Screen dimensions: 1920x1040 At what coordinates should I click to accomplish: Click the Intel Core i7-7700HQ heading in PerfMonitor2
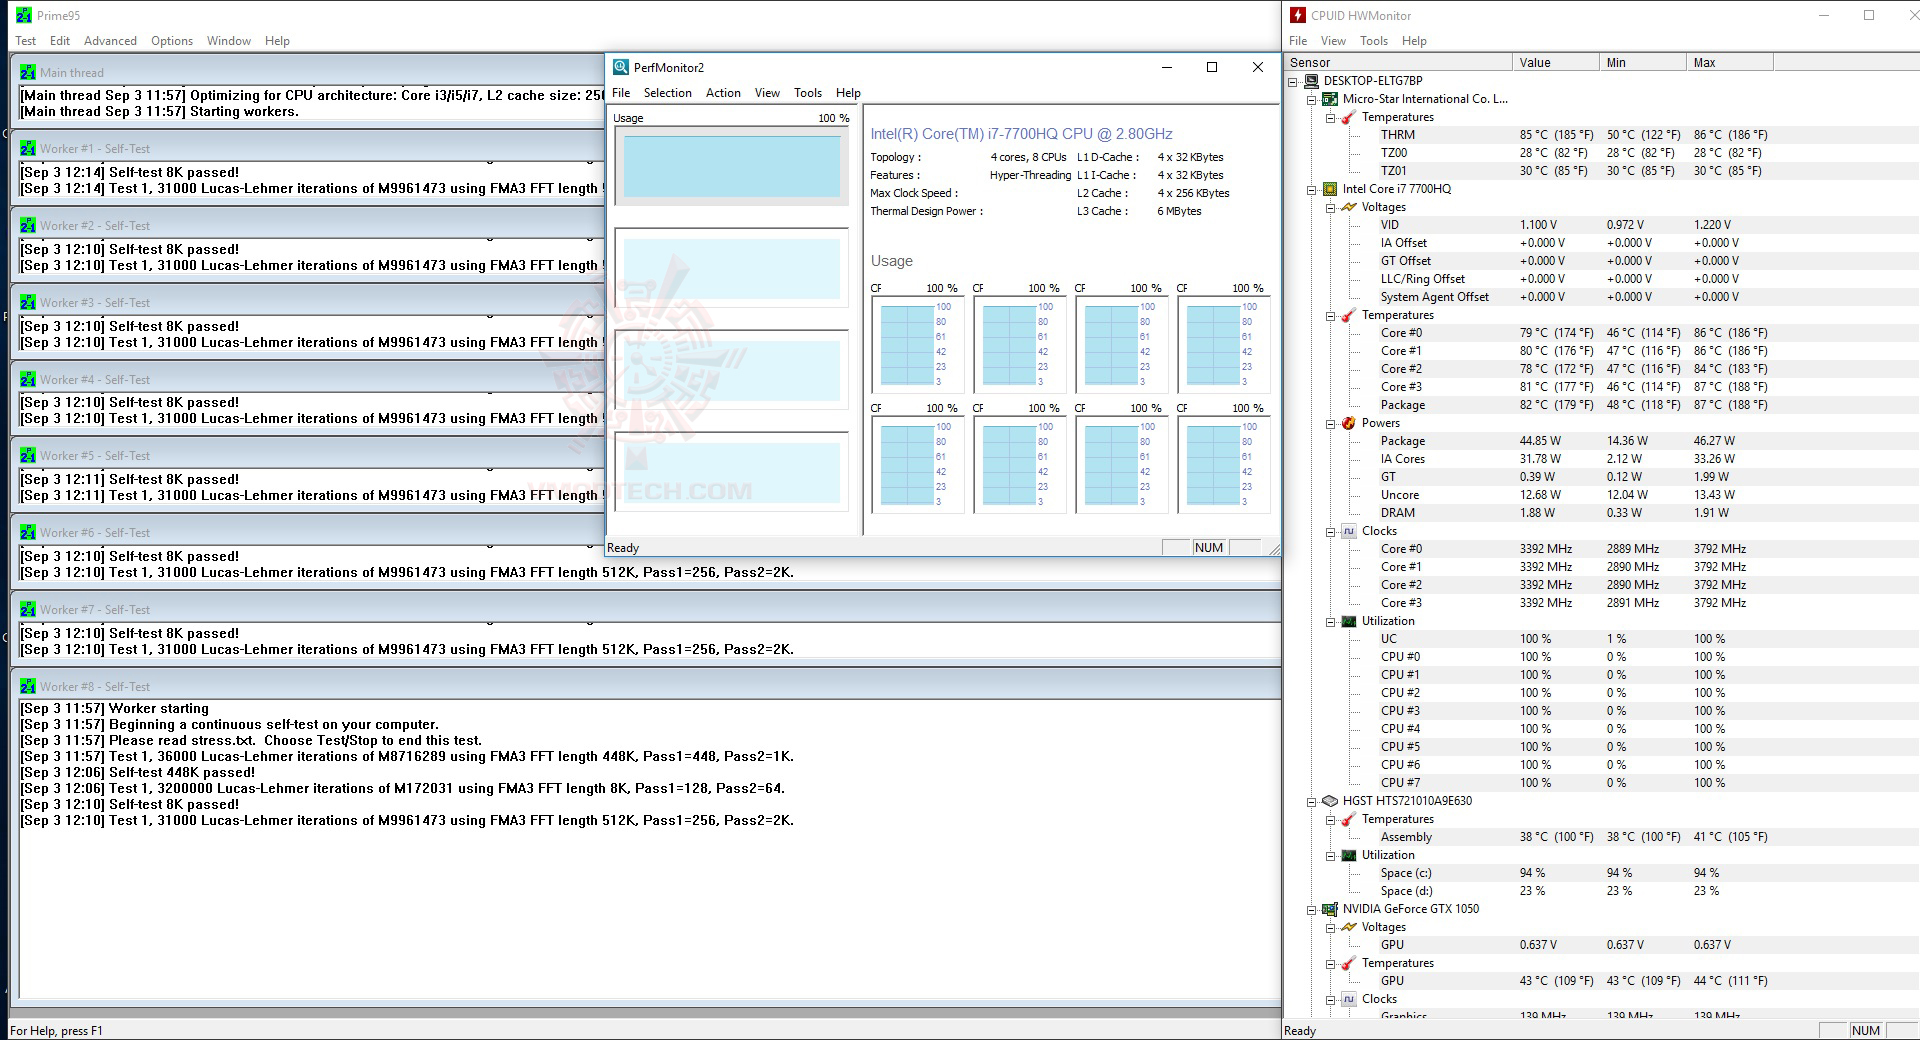point(1021,134)
